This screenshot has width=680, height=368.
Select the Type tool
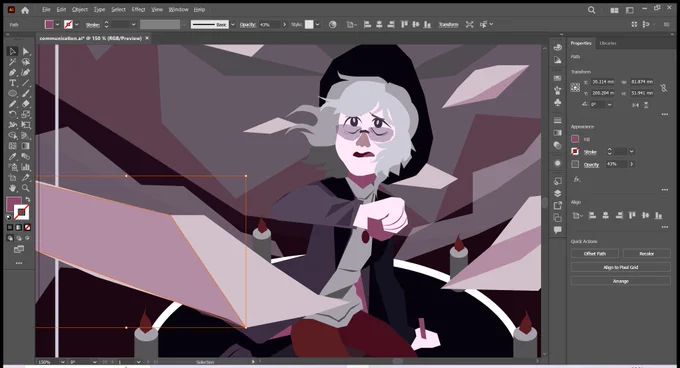click(12, 83)
